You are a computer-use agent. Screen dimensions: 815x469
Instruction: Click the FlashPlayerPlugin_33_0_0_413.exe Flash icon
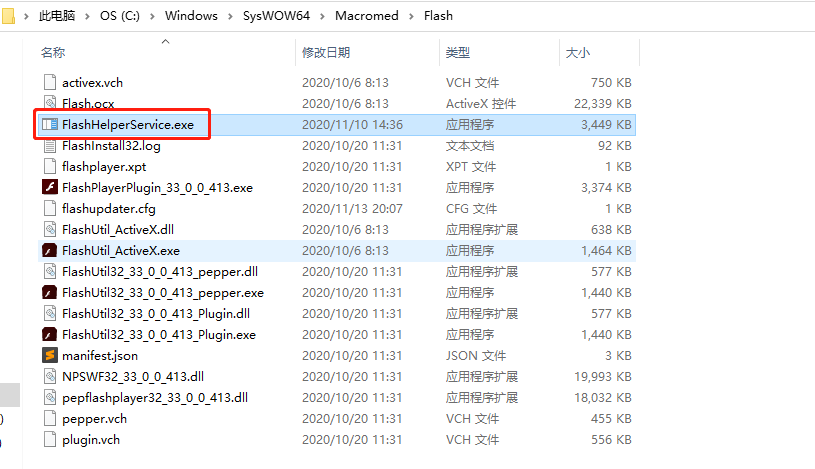coord(50,187)
